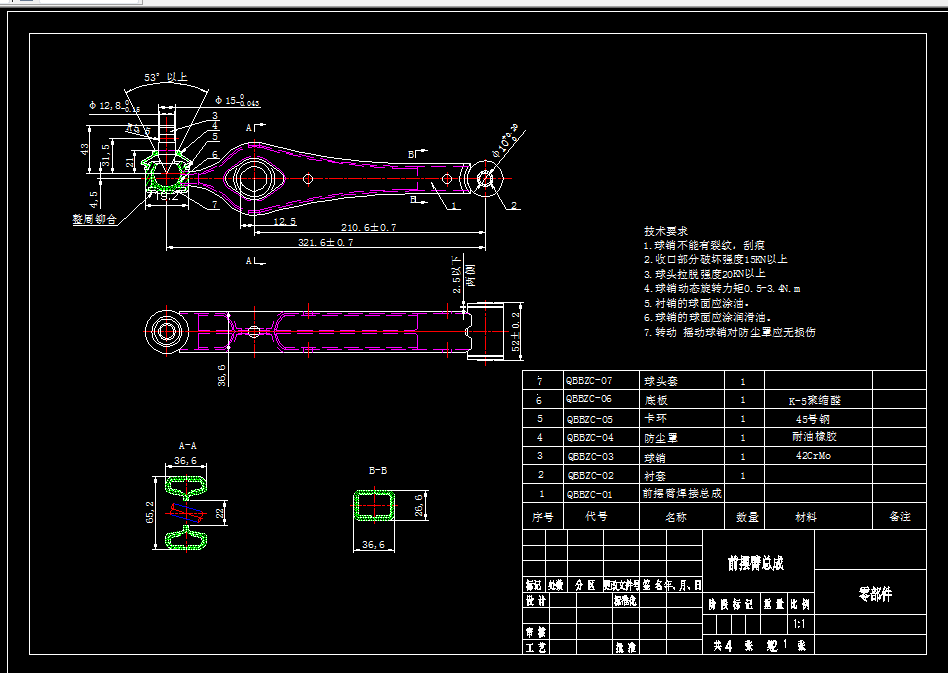This screenshot has width=948, height=673.
Task: Select the 'Φ10' diameter dimension at the bushing end
Action: pos(507,143)
